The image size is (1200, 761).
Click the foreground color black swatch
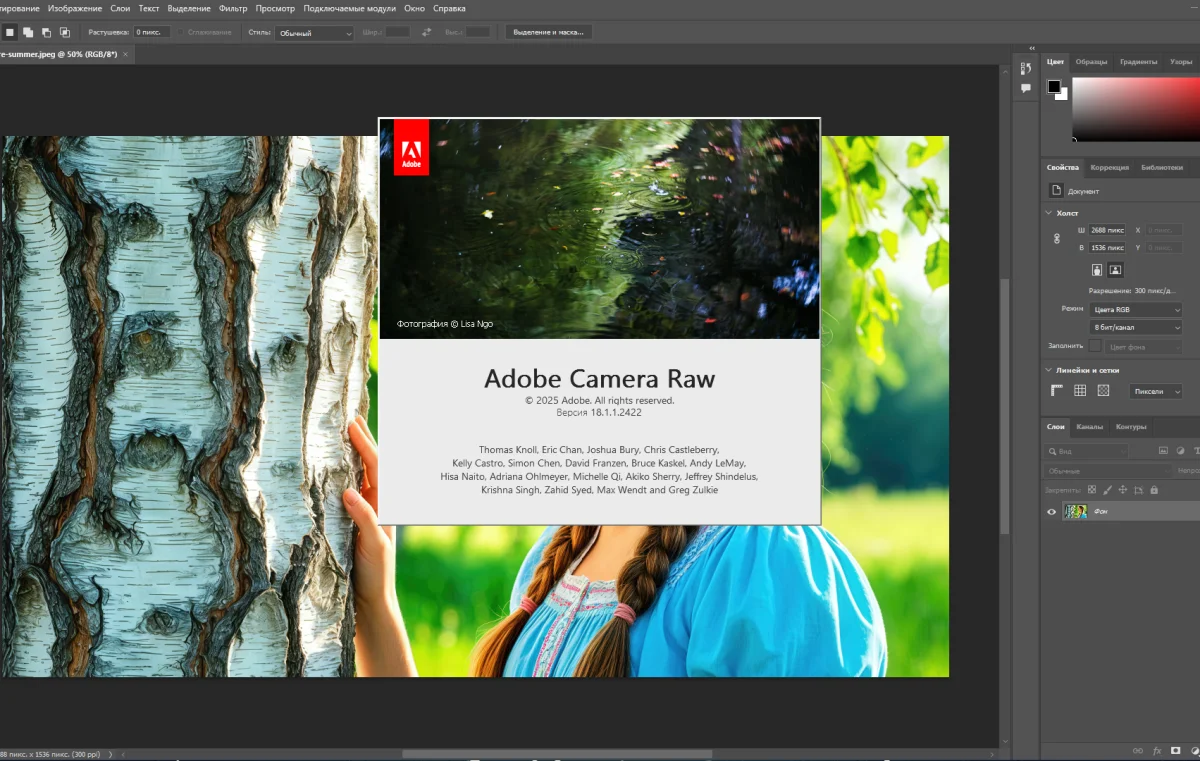pyautogui.click(x=1053, y=87)
